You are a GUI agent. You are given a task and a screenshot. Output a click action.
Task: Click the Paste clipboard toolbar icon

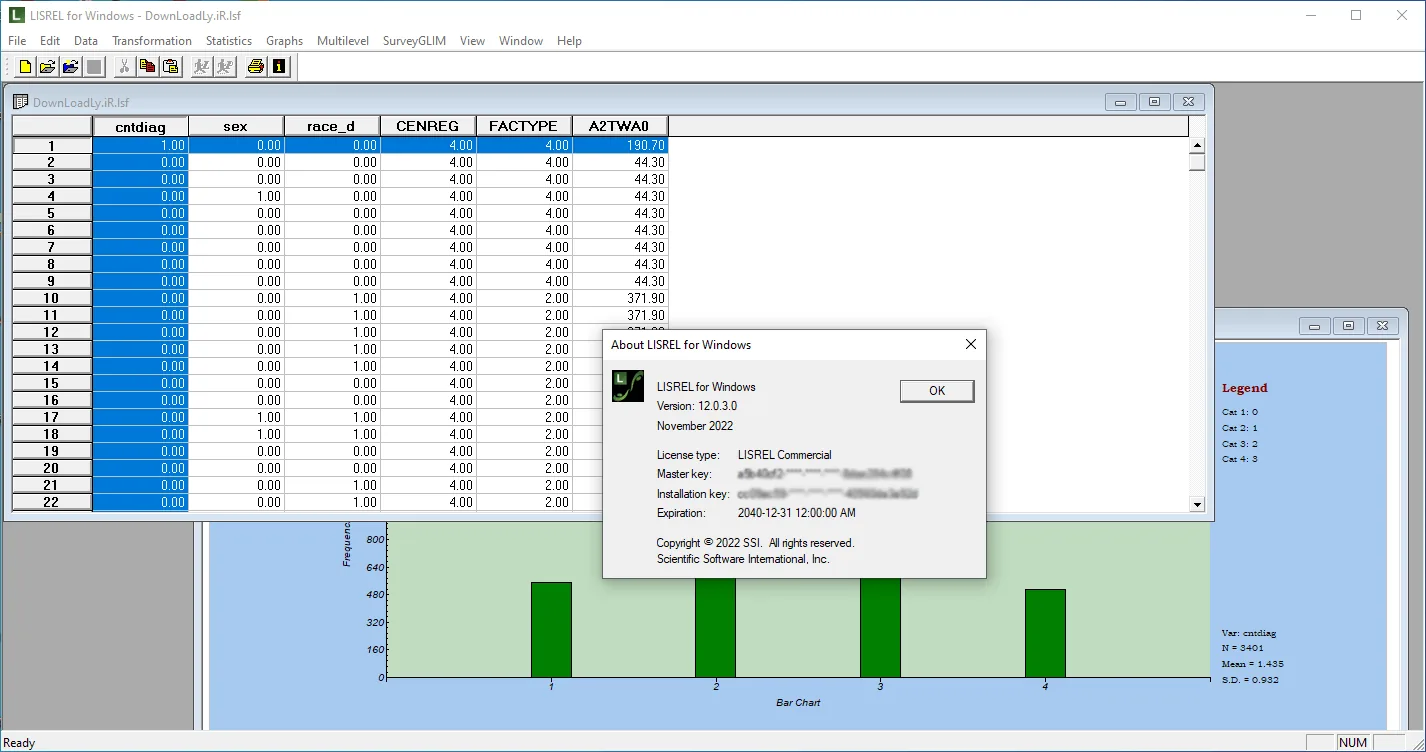[x=171, y=67]
